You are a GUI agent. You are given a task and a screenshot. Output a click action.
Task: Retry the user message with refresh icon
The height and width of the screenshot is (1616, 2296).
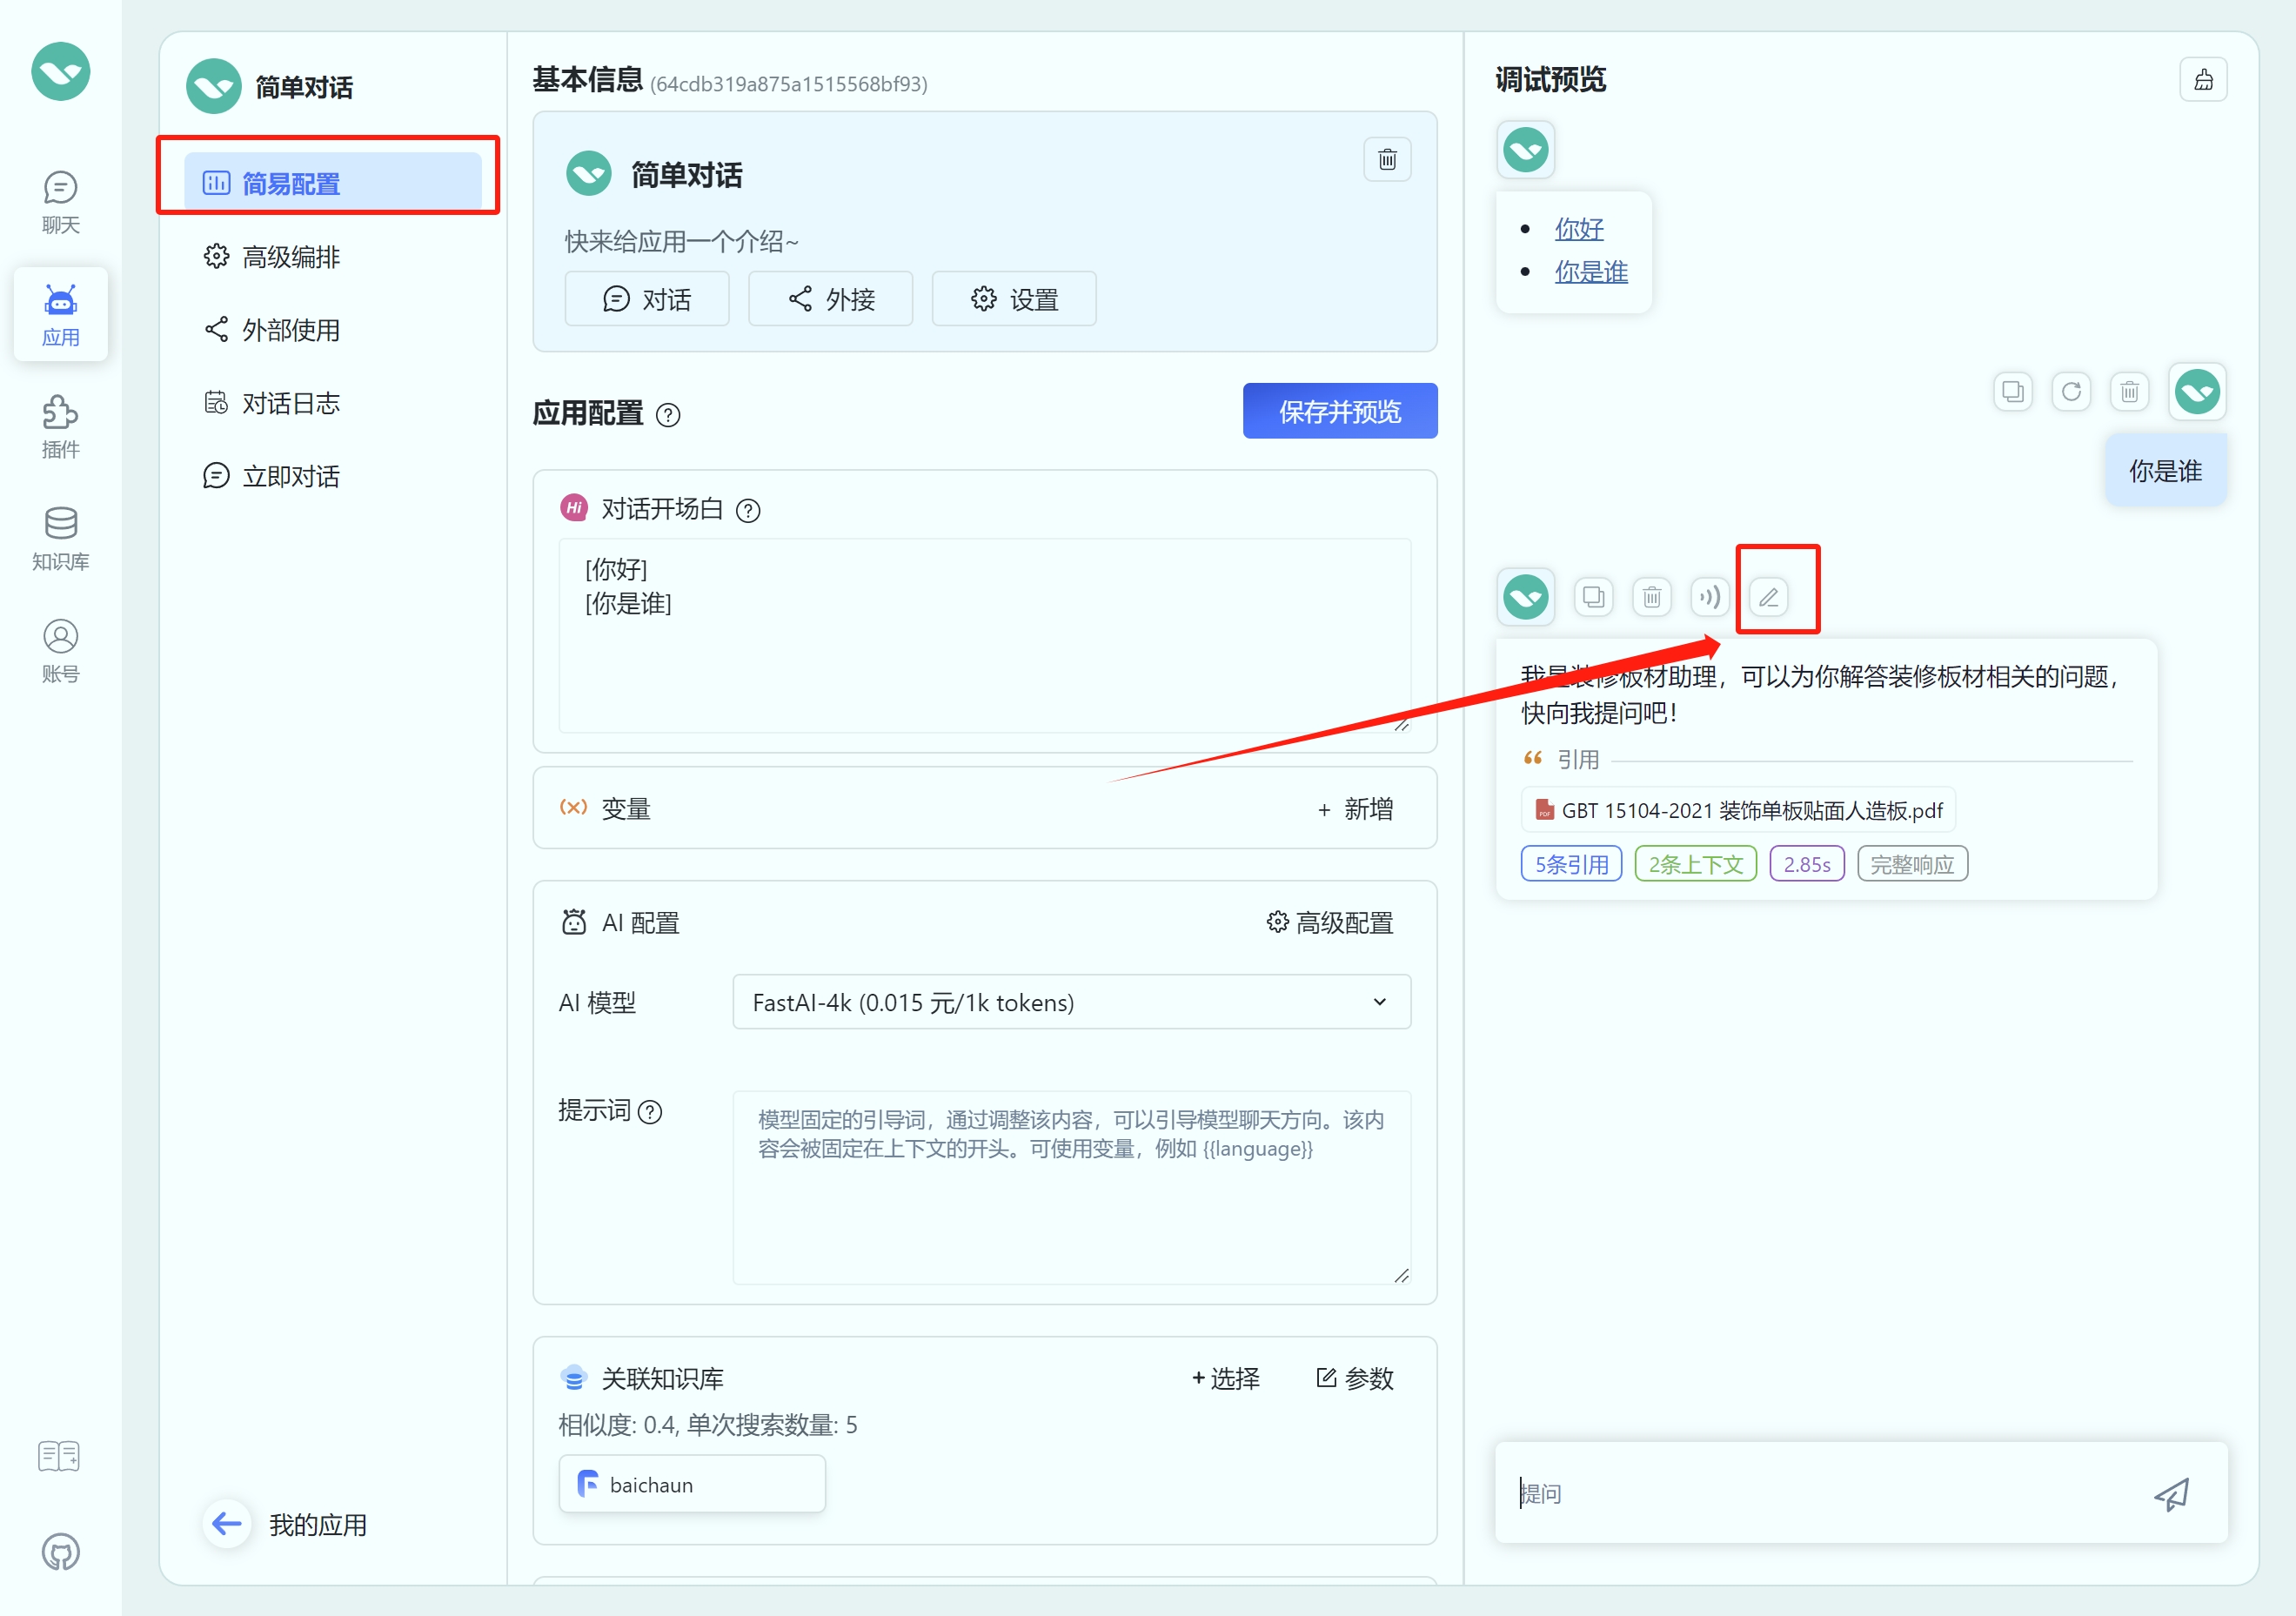tap(2071, 391)
